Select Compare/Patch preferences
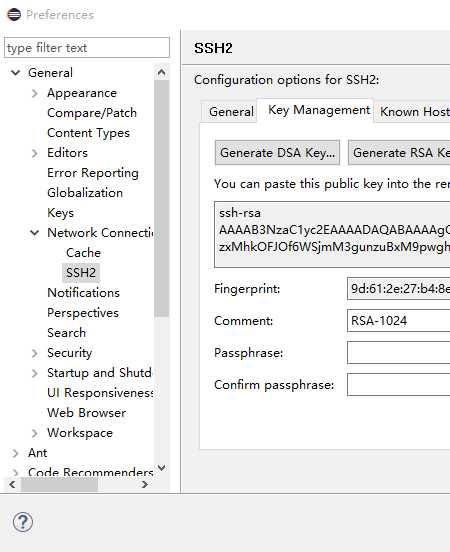 [92, 113]
